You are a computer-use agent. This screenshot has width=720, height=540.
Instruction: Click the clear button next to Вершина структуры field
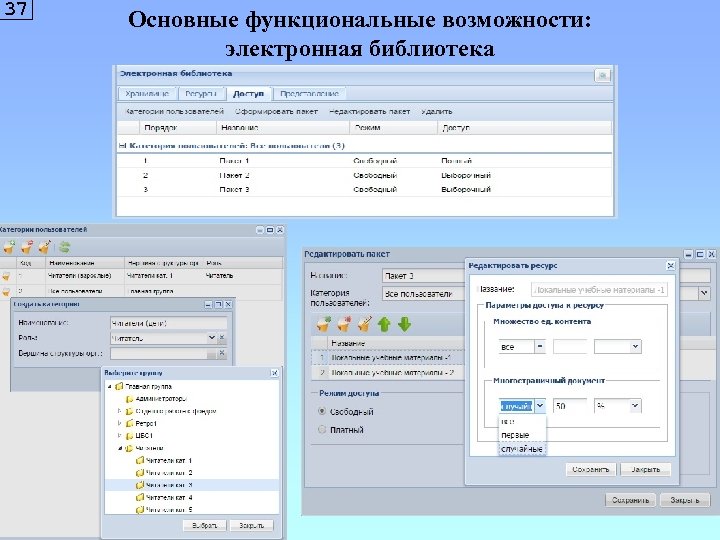pos(222,353)
